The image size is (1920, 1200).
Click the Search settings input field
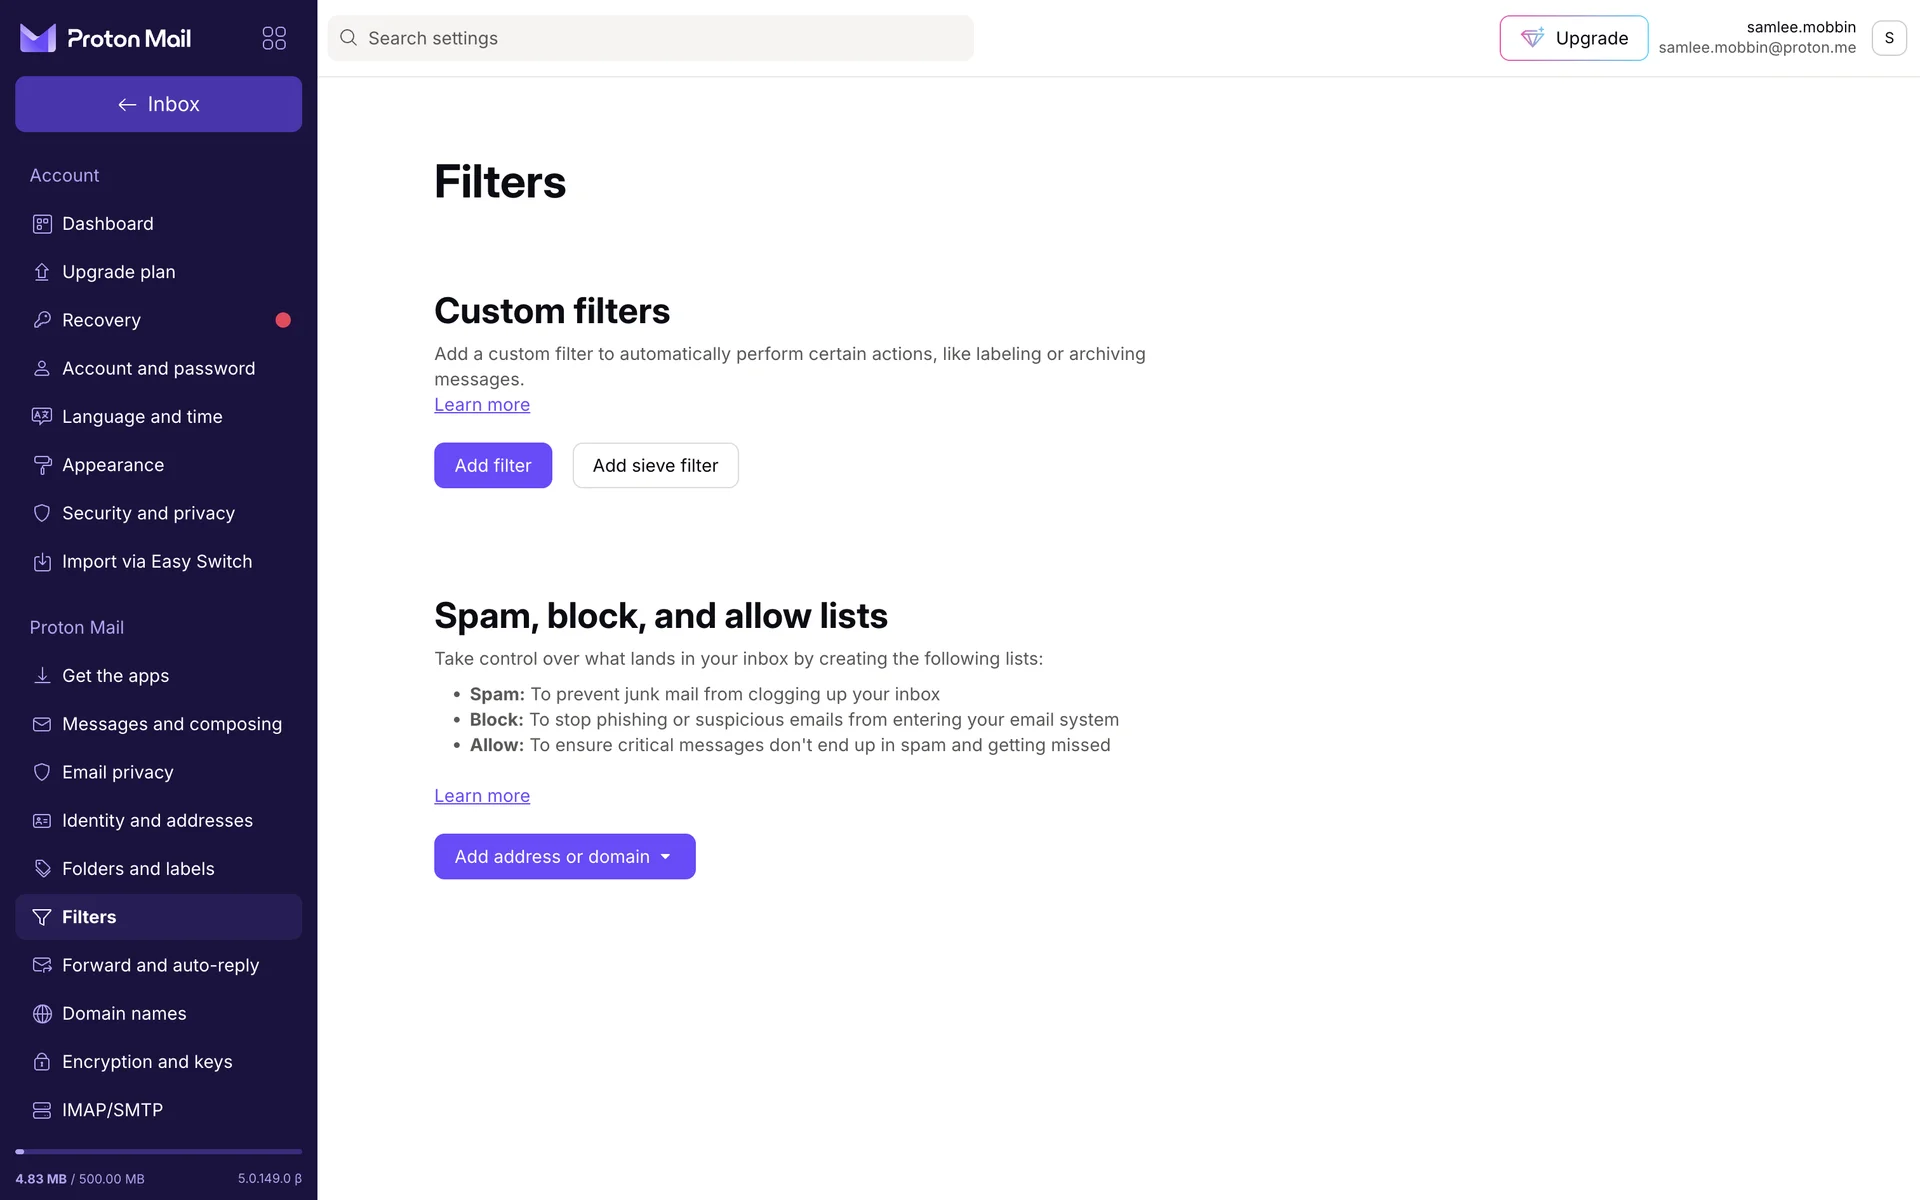(650, 38)
